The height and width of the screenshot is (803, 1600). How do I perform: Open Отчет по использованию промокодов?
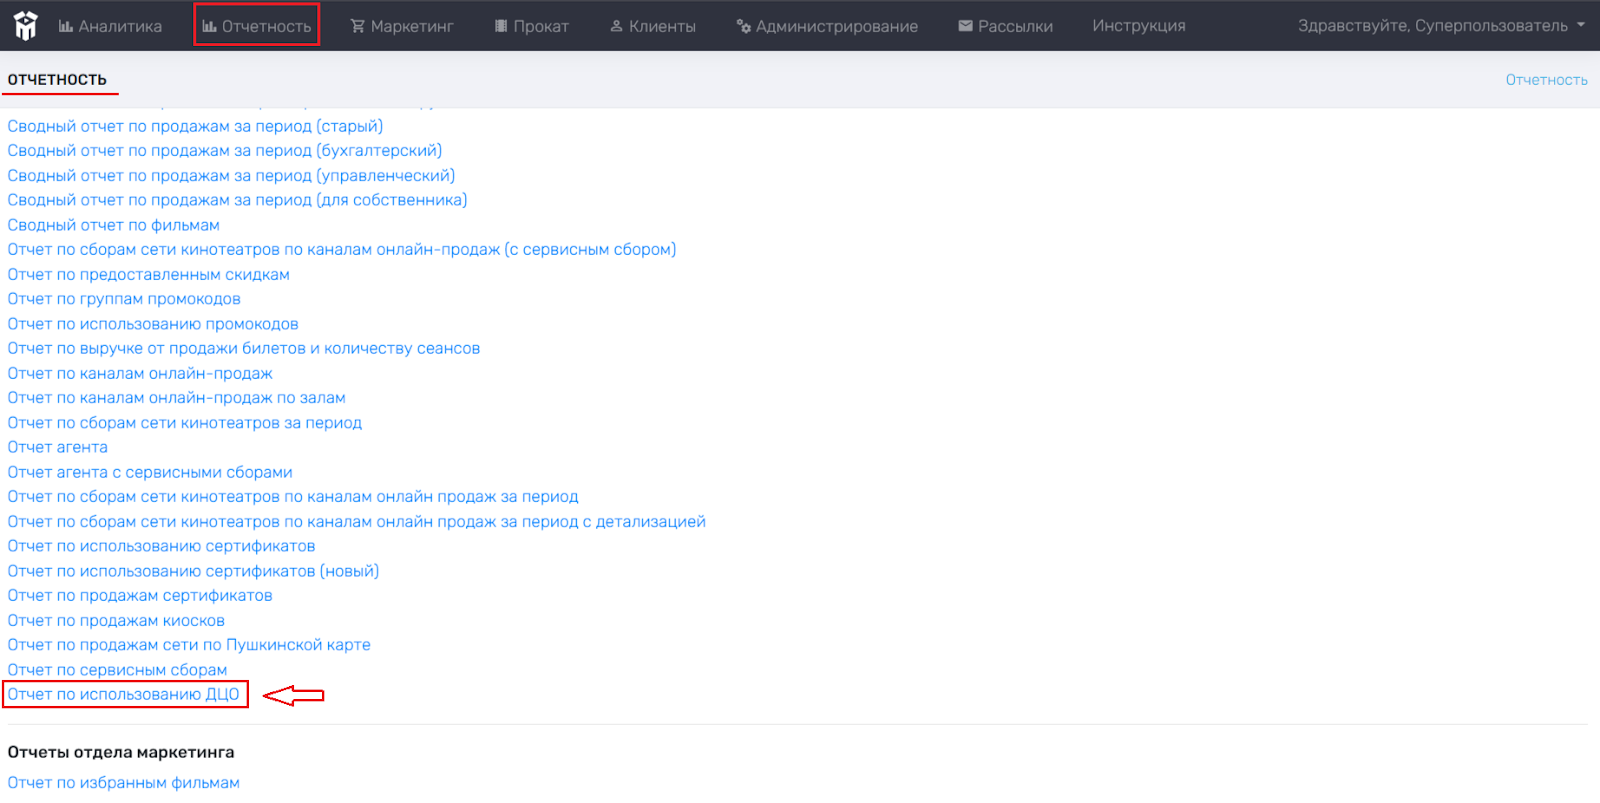pyautogui.click(x=153, y=324)
